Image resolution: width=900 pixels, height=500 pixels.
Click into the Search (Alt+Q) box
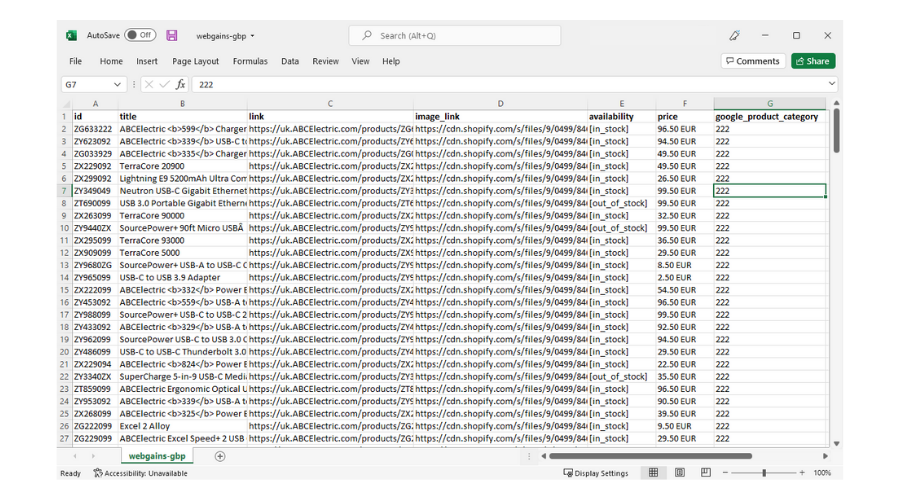(x=455, y=36)
